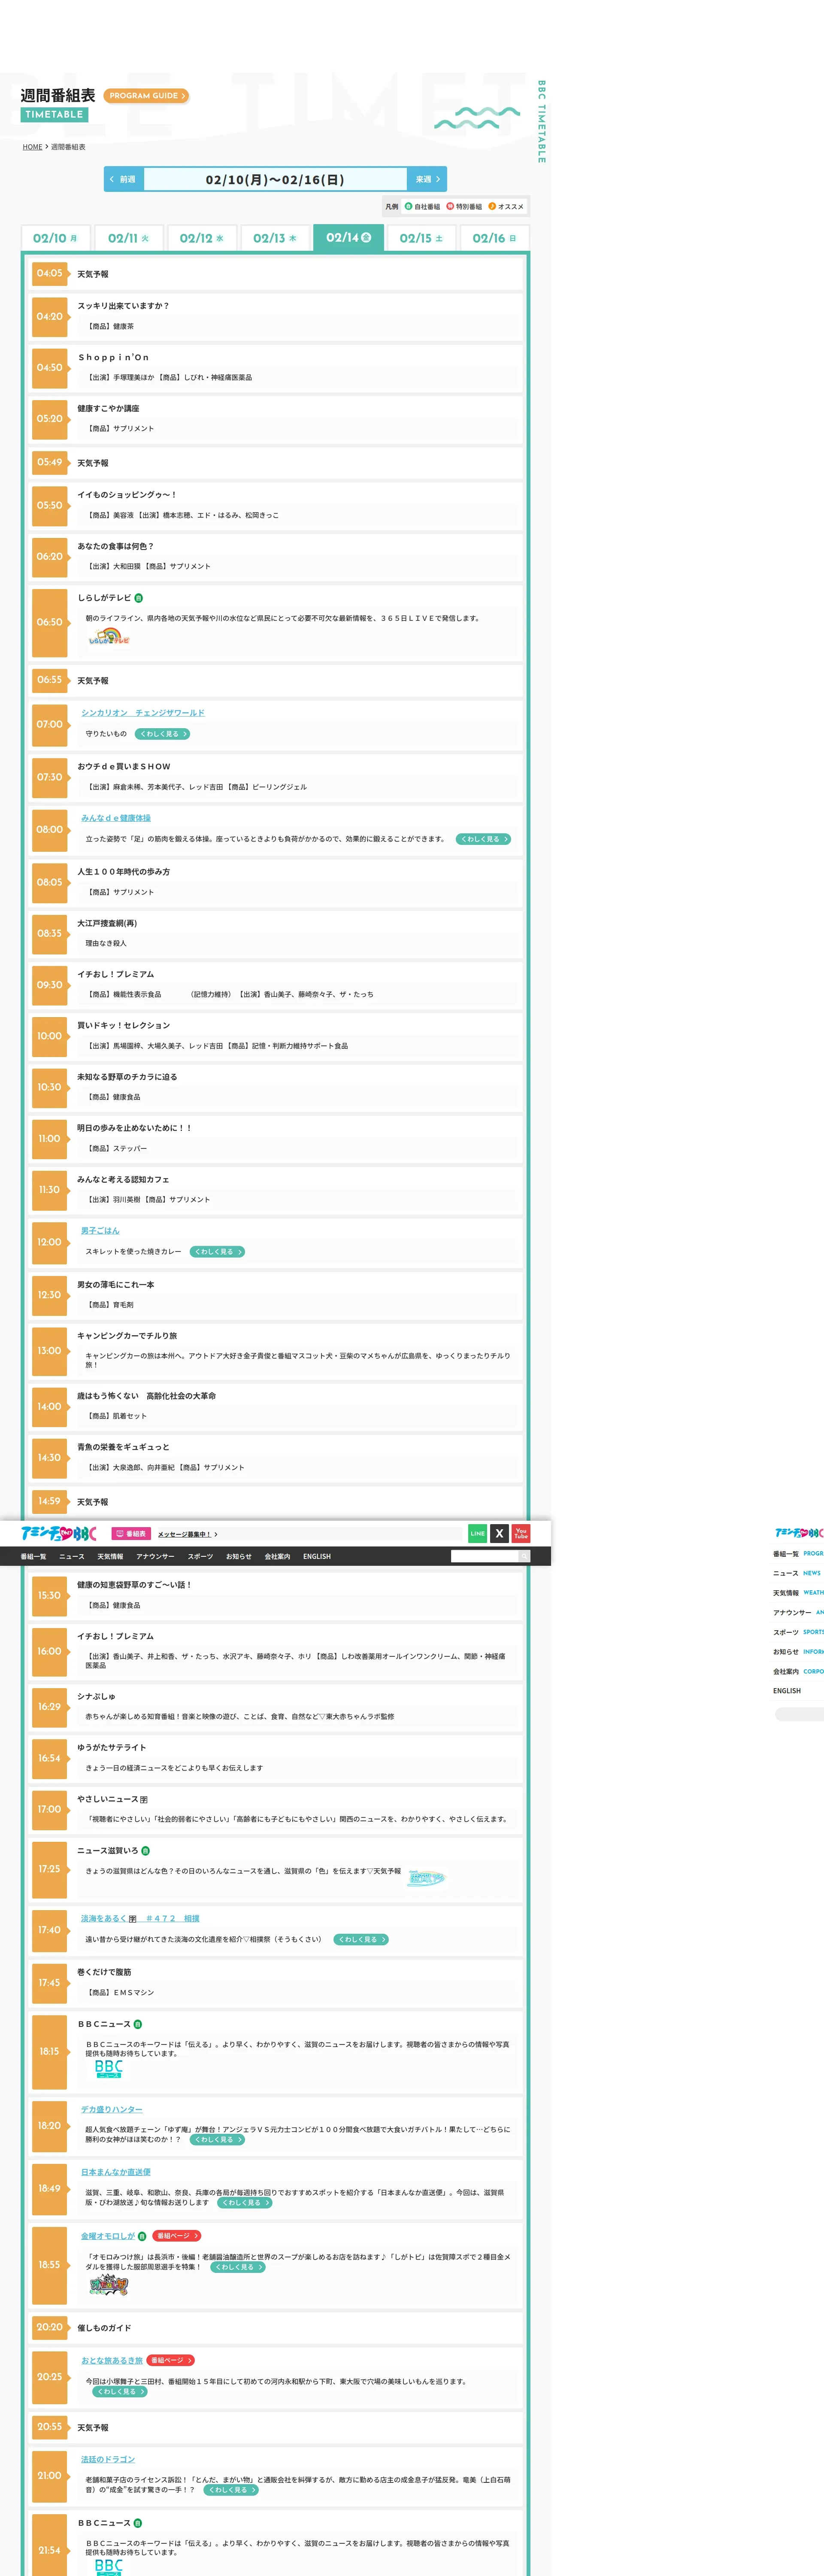
Task: Open 天気情報 in the navigation bar
Action: pos(110,1556)
